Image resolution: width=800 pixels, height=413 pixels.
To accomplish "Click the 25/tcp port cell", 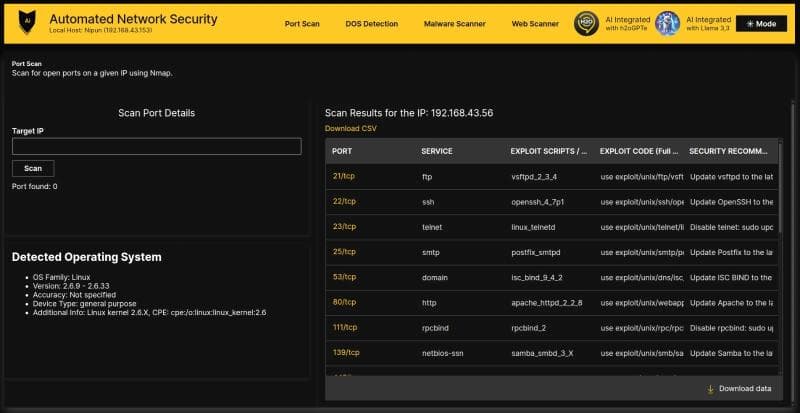I will [344, 252].
